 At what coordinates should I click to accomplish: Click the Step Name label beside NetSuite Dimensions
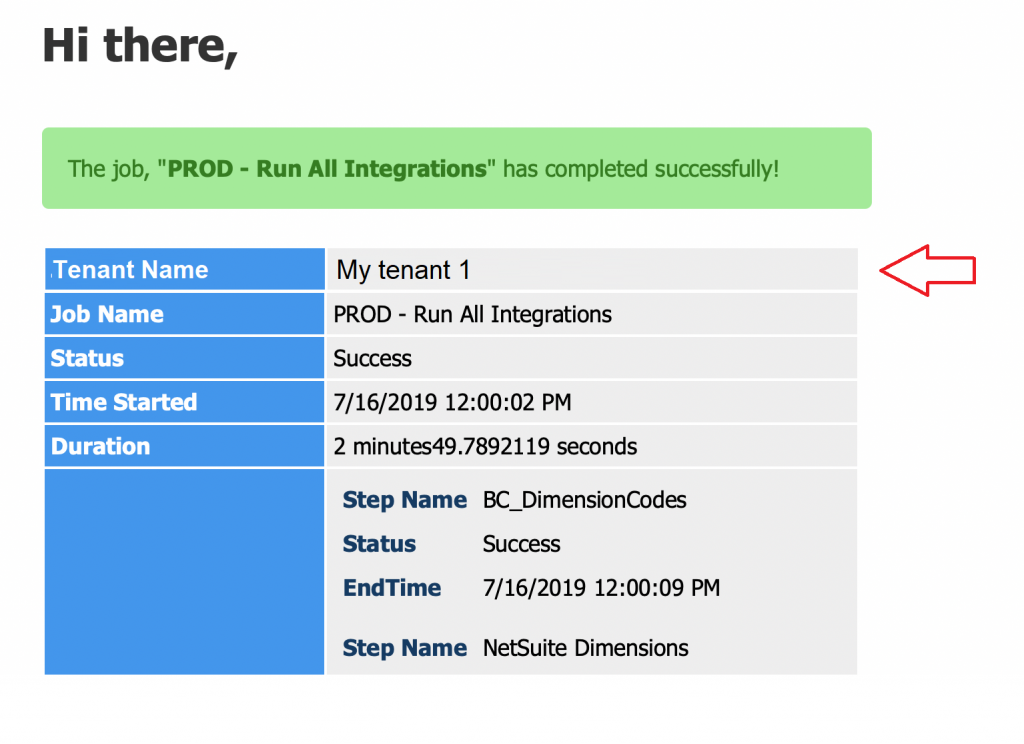[404, 648]
